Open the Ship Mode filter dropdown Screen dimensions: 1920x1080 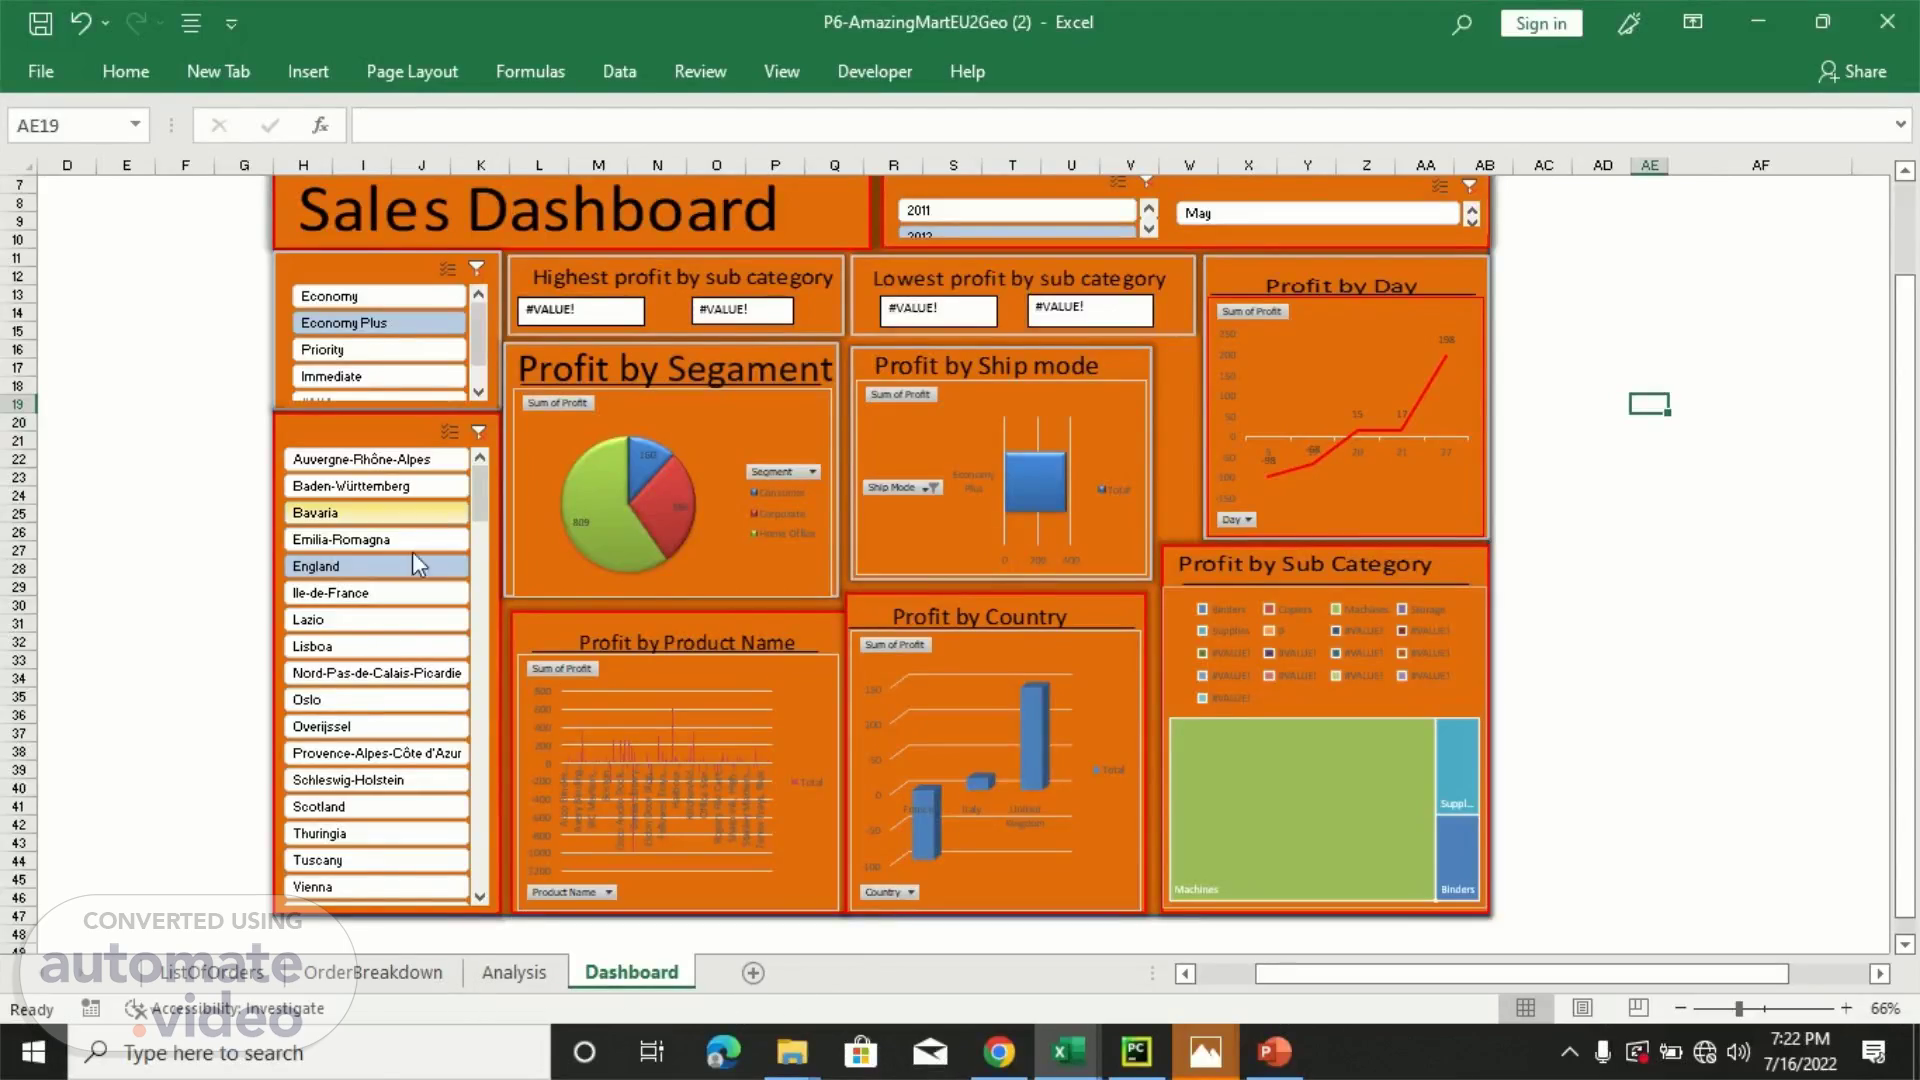(x=902, y=487)
